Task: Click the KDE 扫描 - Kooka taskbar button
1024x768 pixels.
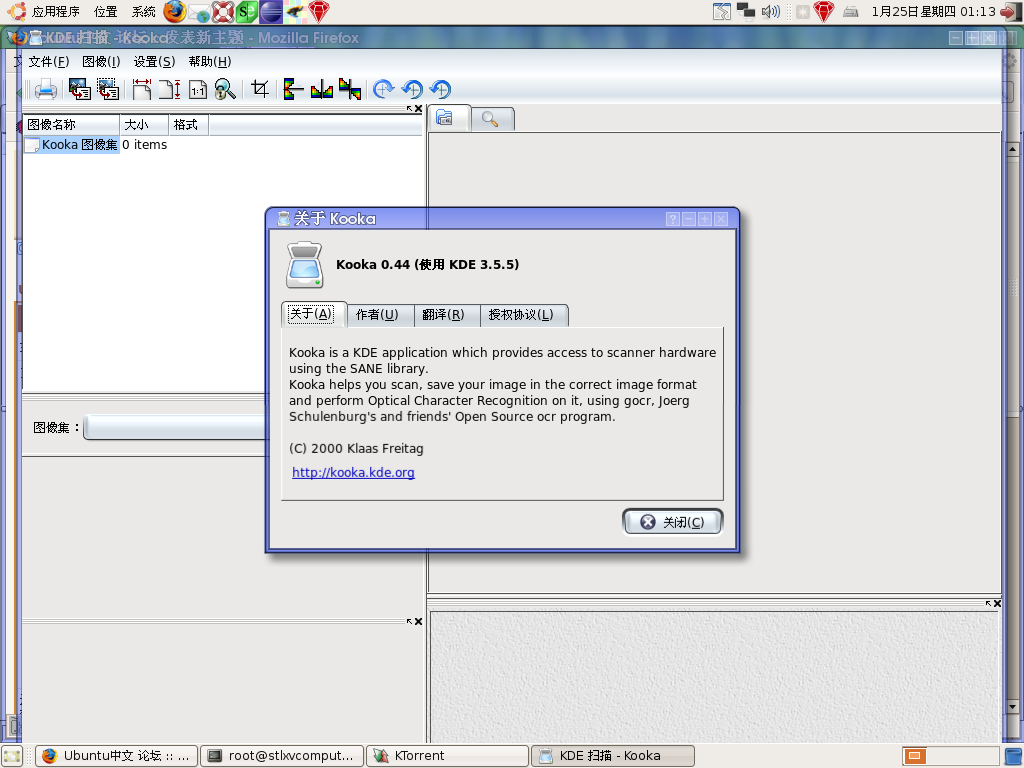Action: tap(613, 756)
